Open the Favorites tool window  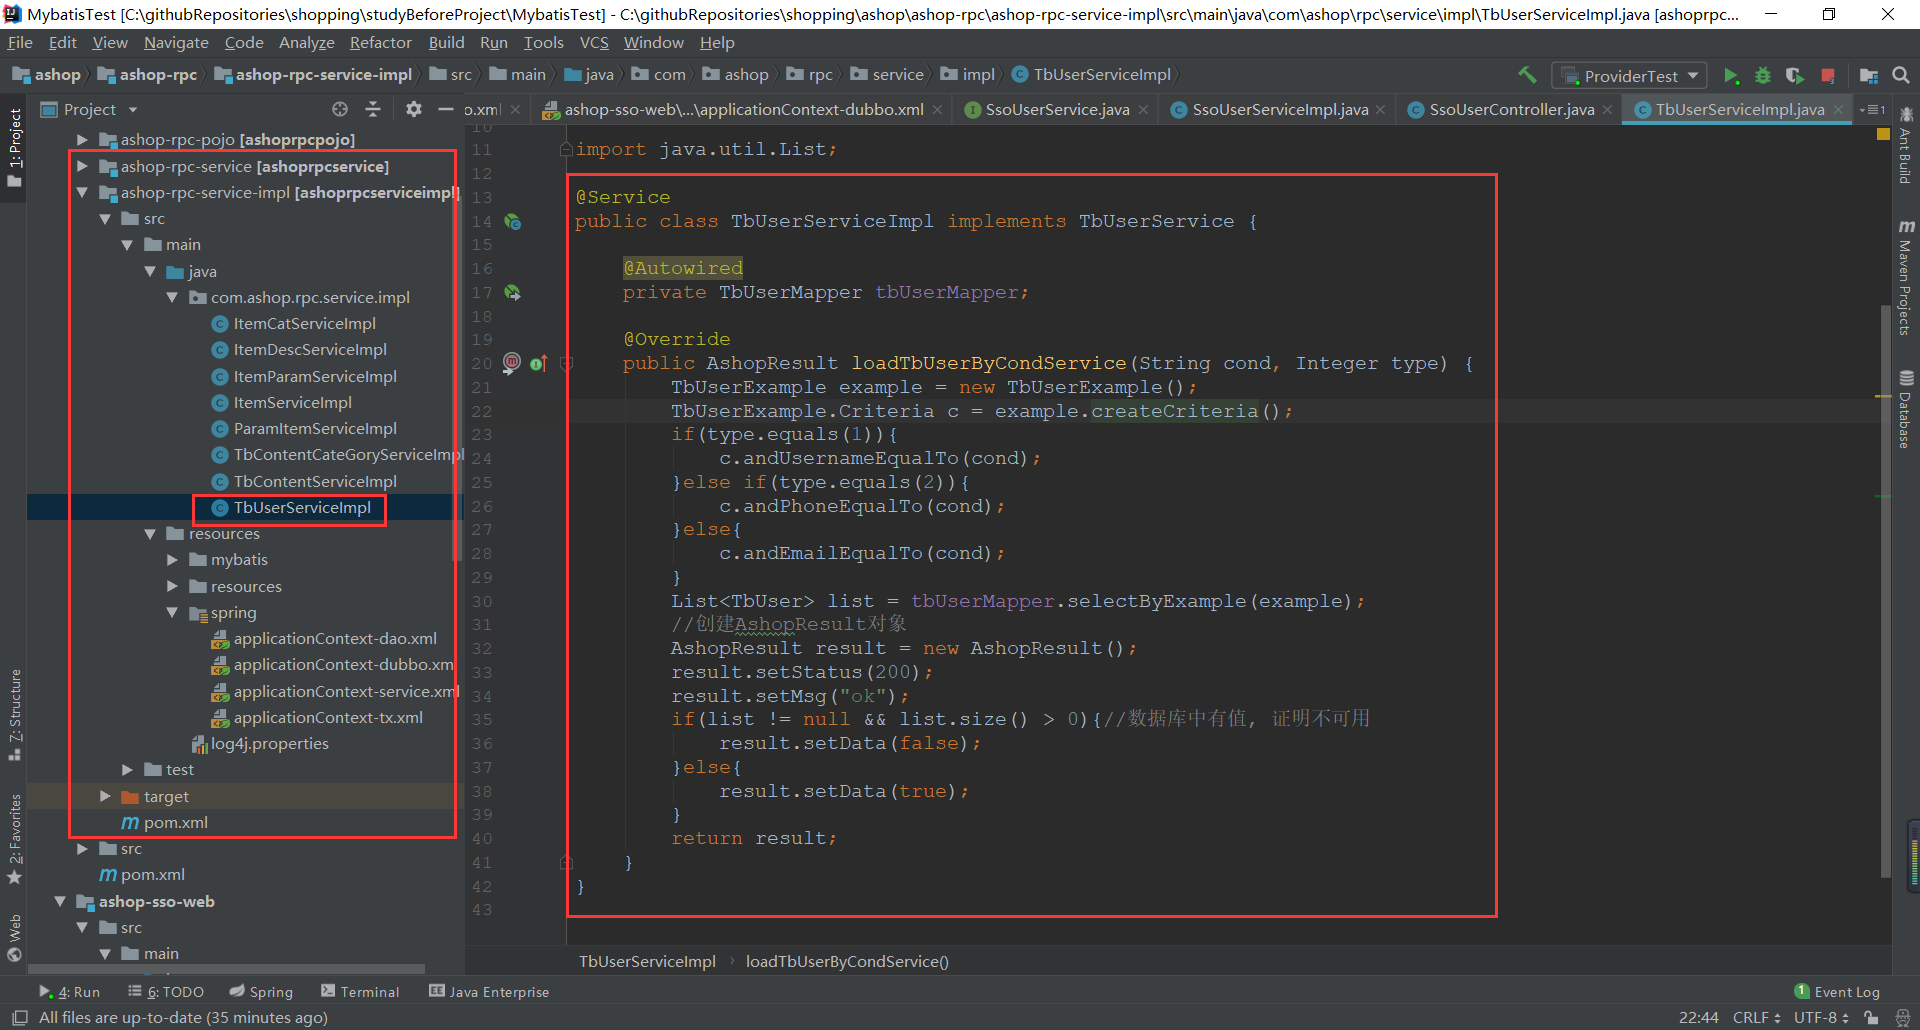[14, 838]
